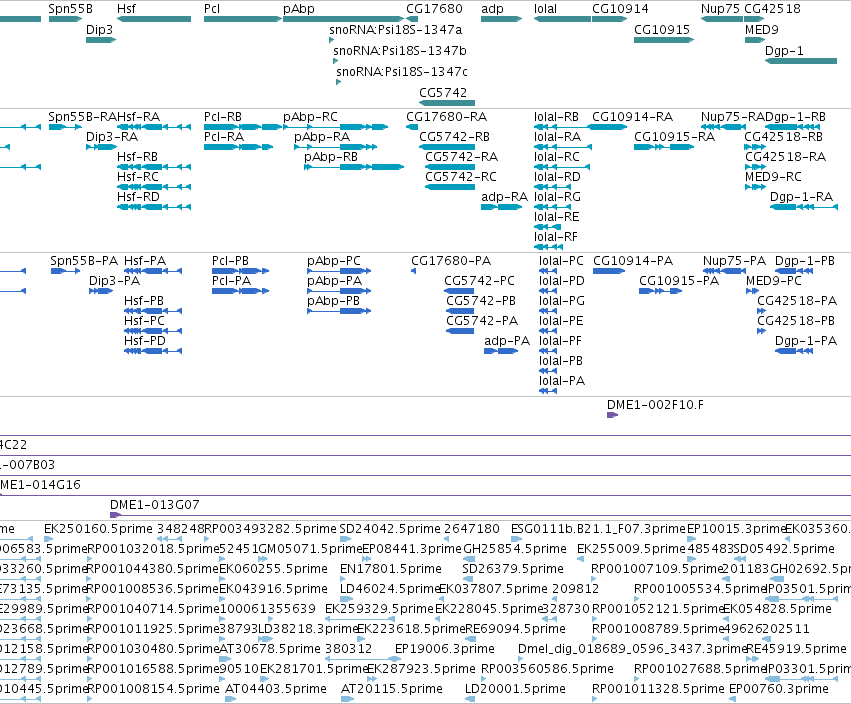
Task: Open the Dgp-1-PB protein label
Action: pos(805,261)
